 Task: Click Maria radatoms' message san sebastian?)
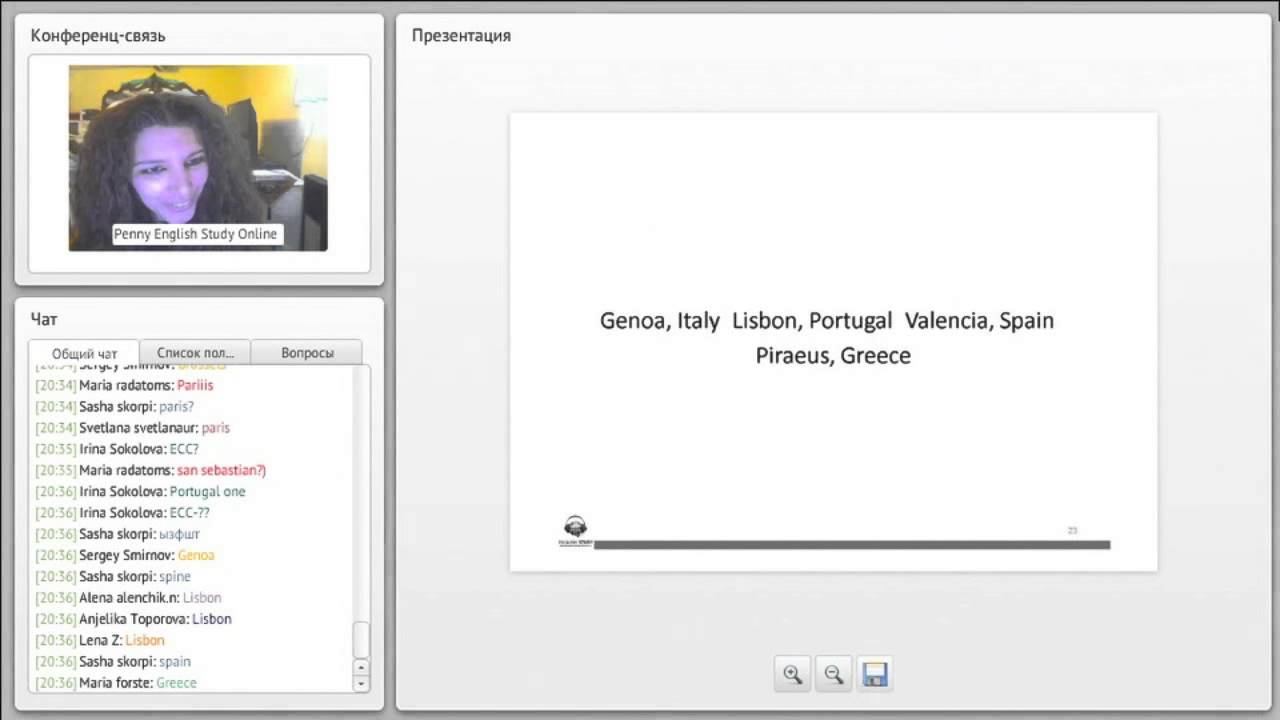pos(221,470)
